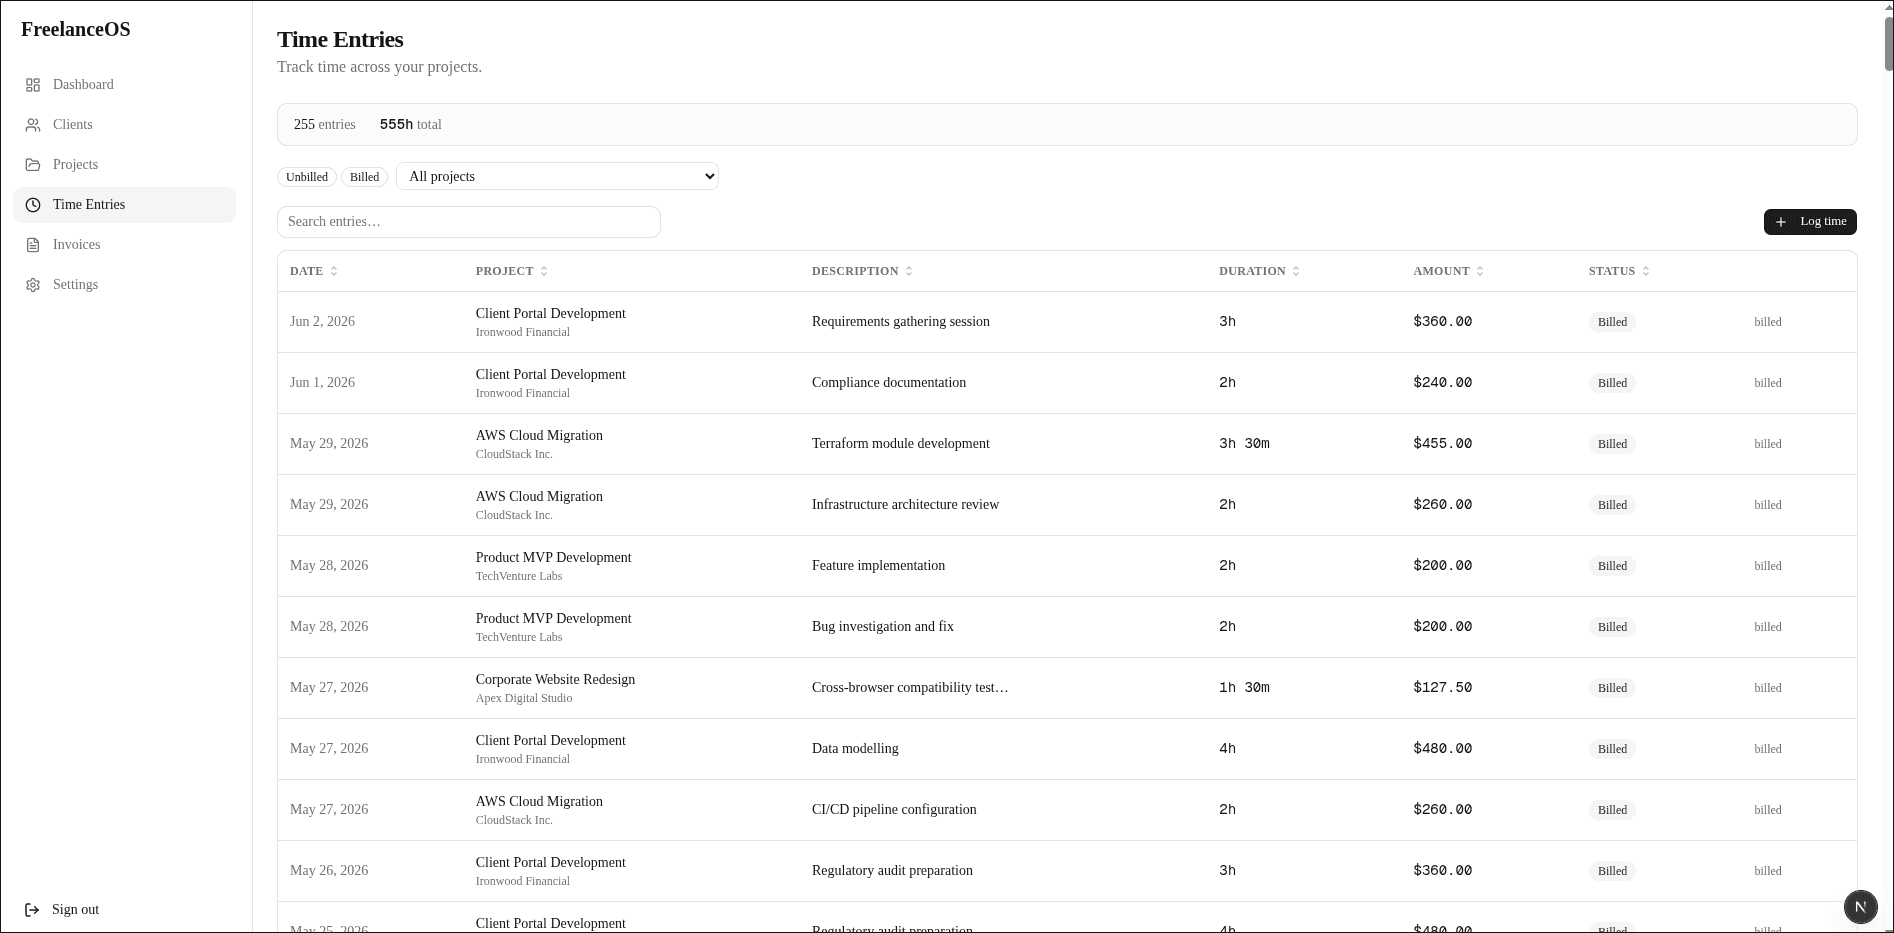Click the Invoices document icon
1894x933 pixels.
33,245
